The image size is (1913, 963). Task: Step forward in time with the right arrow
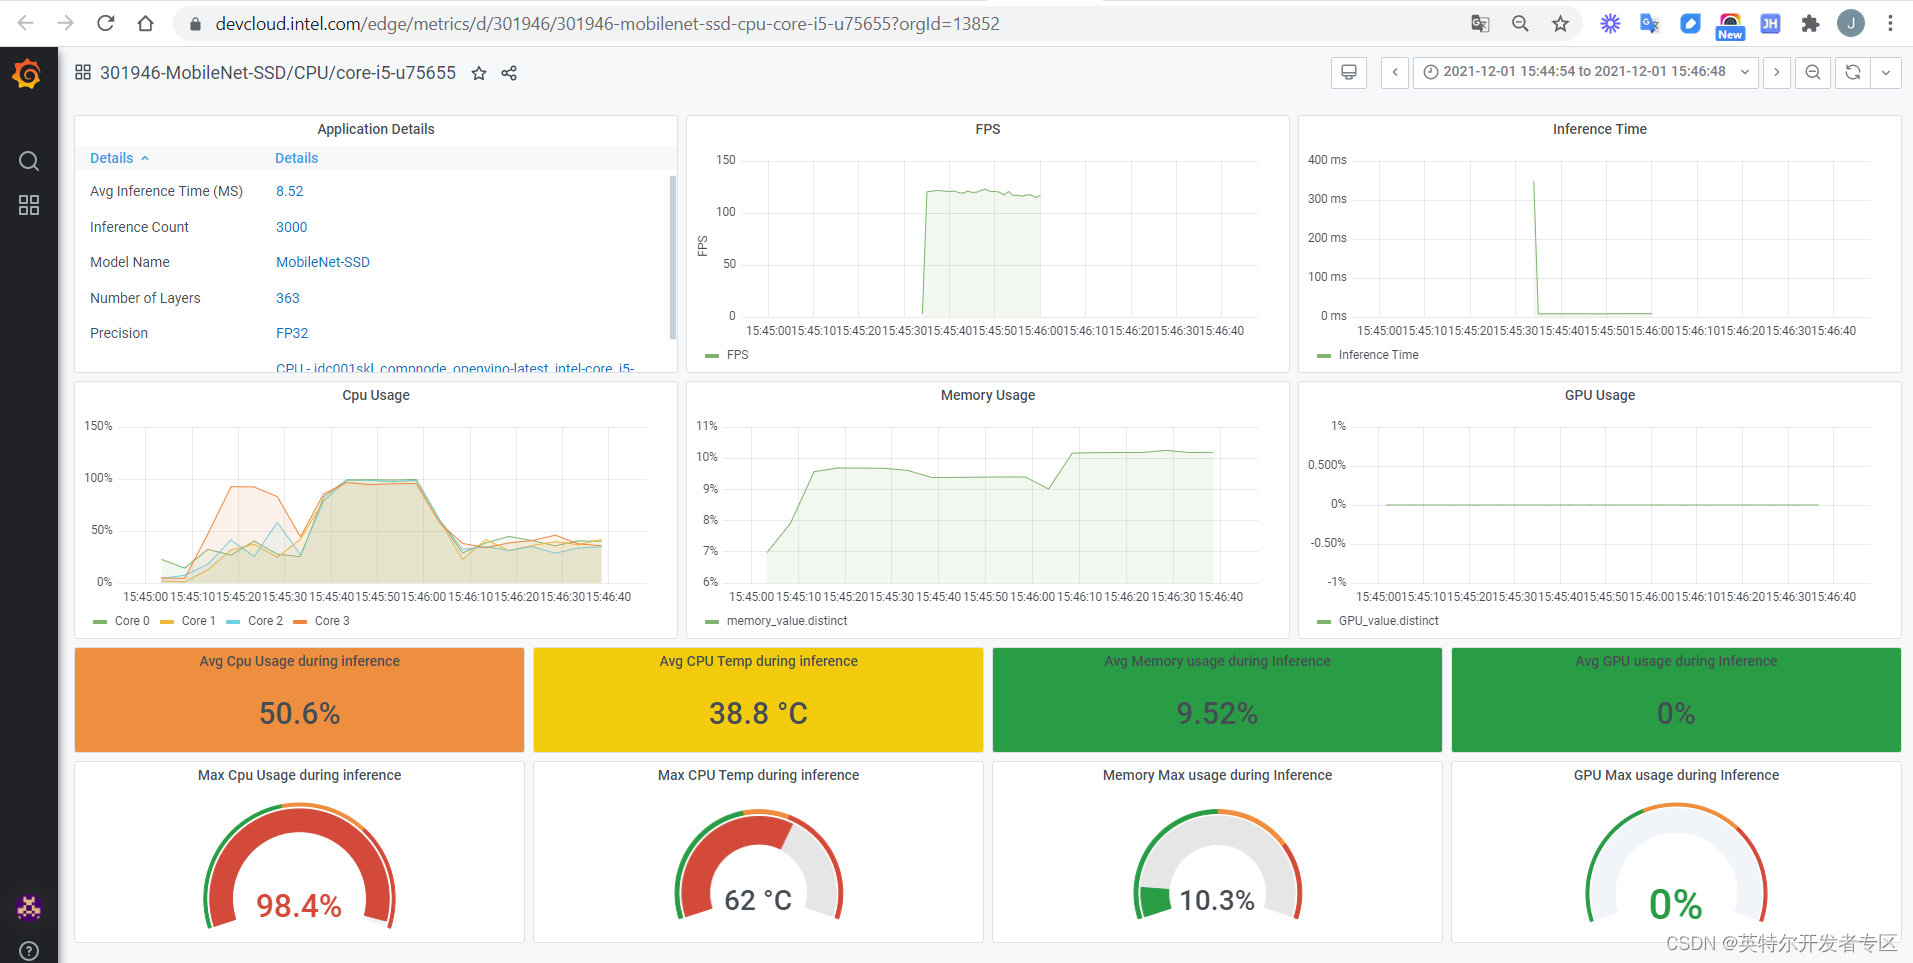[1776, 72]
